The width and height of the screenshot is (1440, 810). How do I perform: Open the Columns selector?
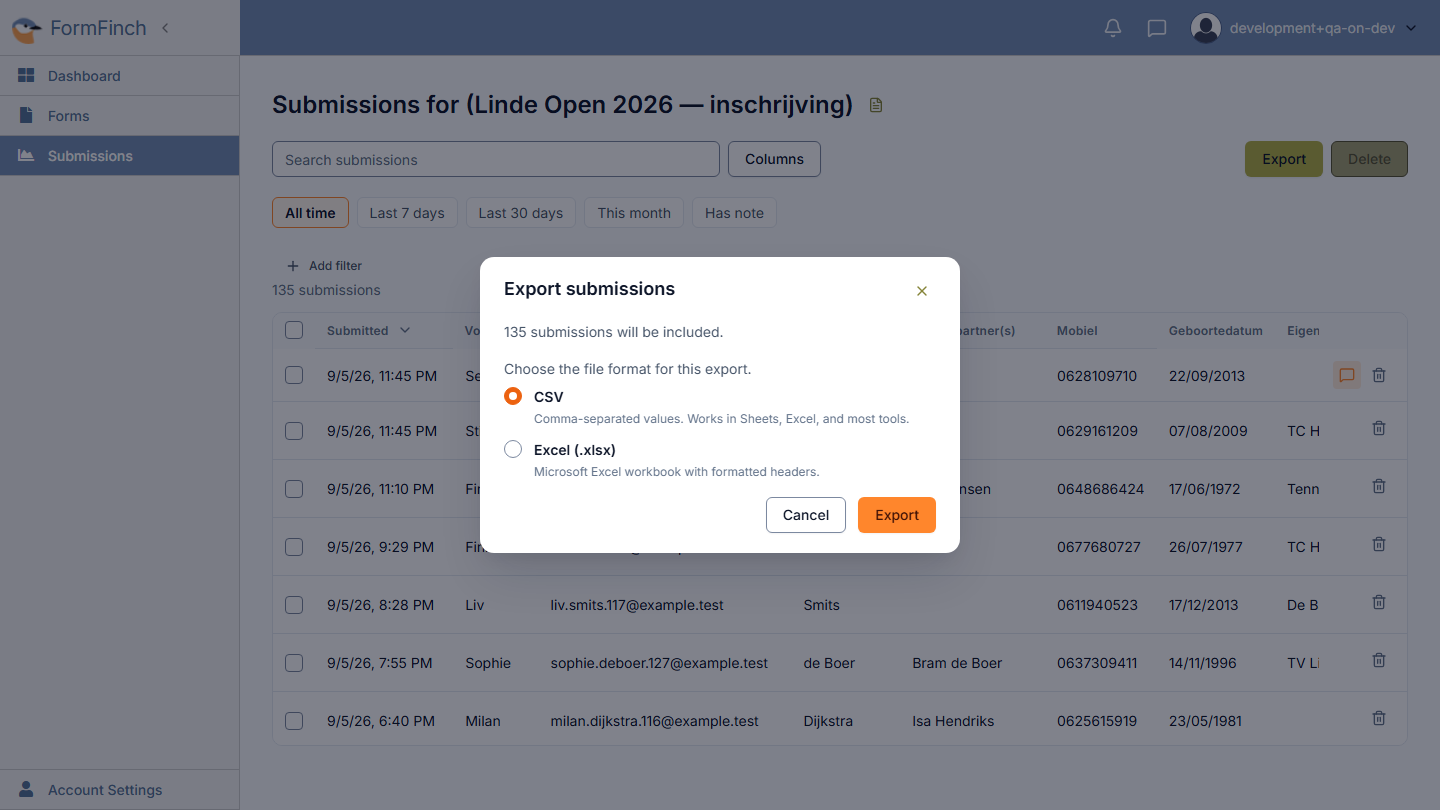774,159
